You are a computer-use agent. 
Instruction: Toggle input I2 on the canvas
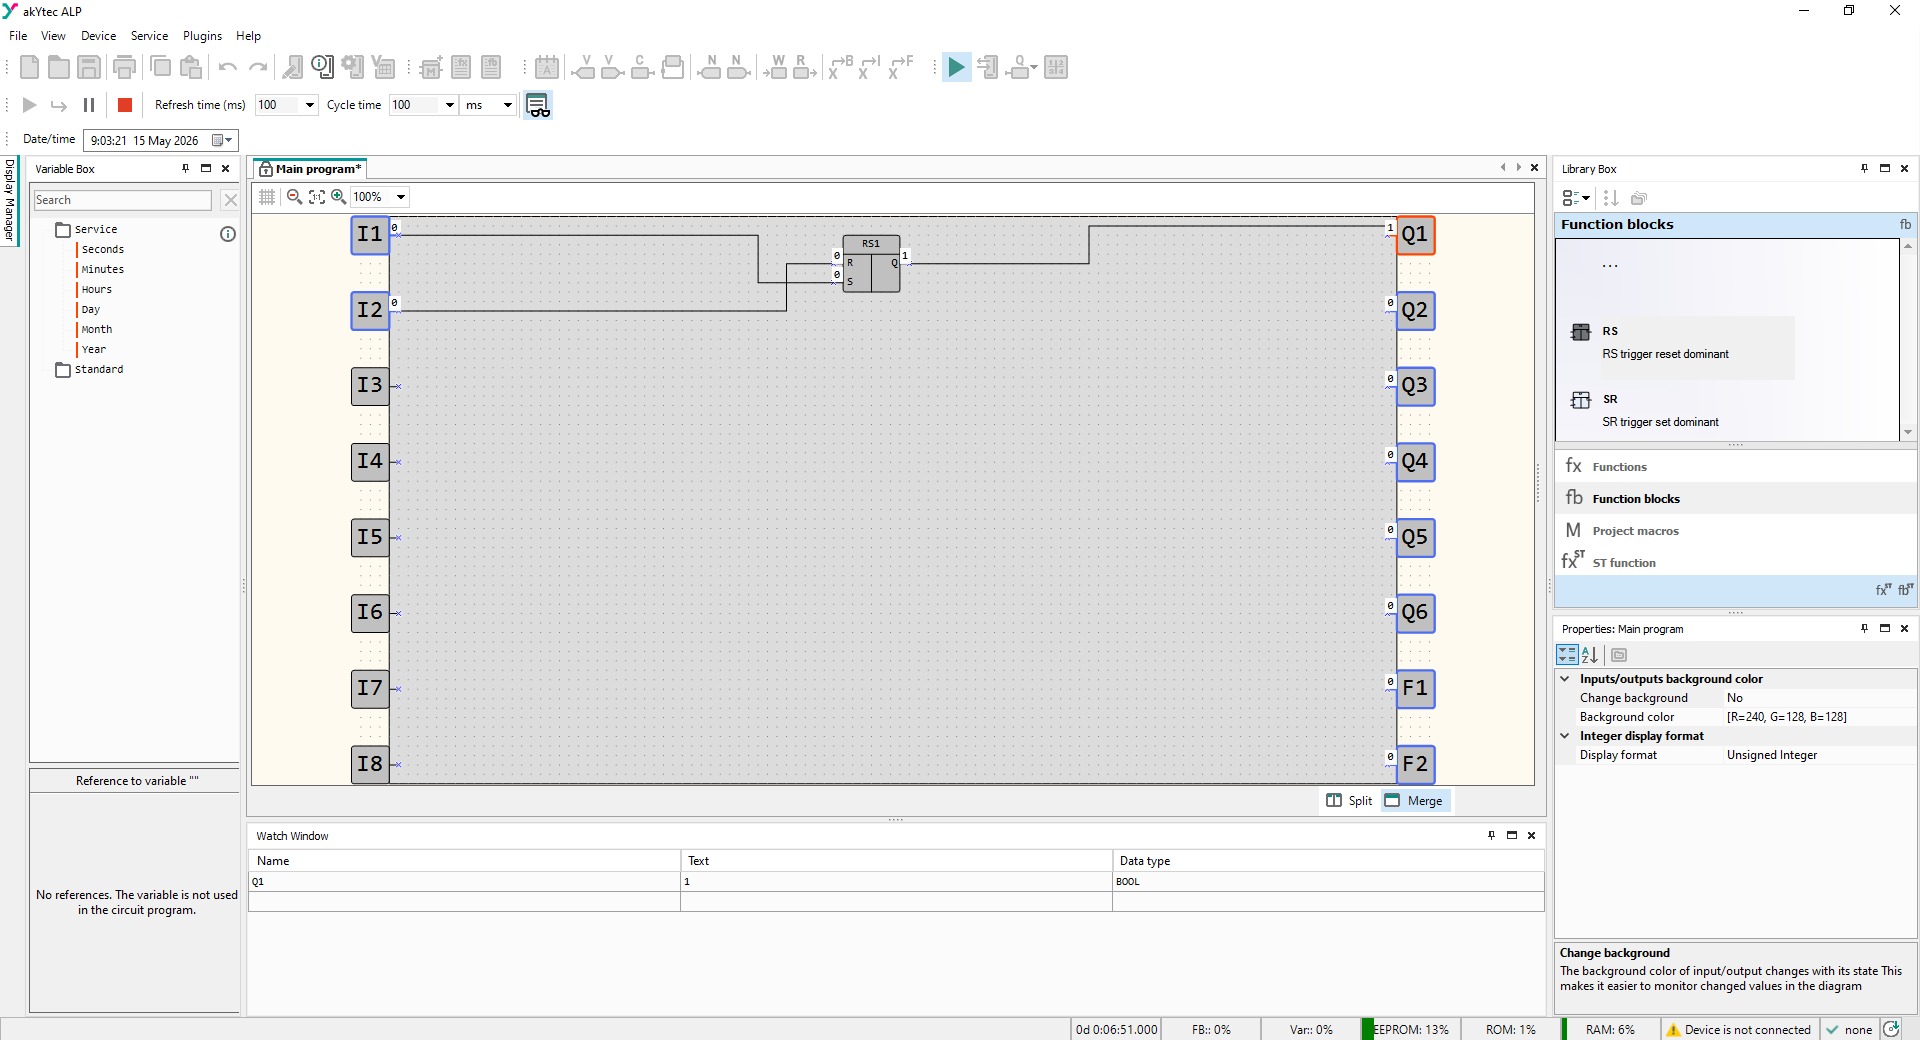[370, 310]
